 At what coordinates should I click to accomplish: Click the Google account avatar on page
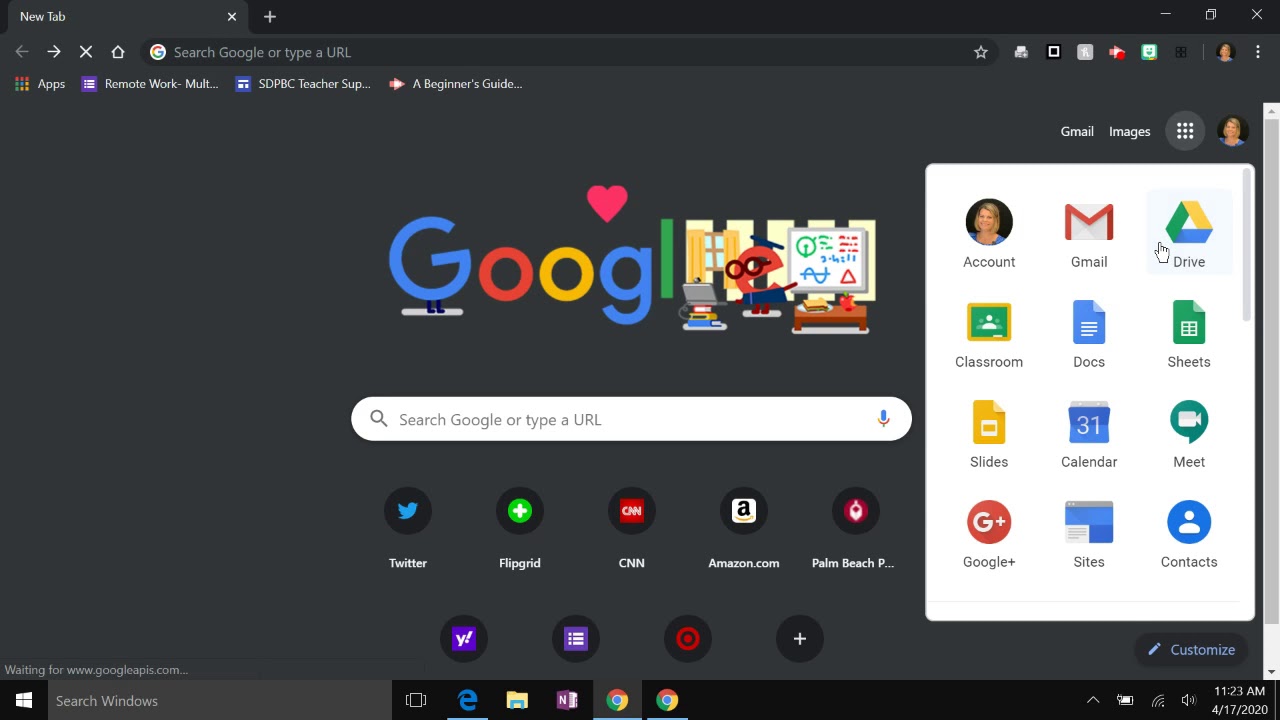pos(1232,131)
